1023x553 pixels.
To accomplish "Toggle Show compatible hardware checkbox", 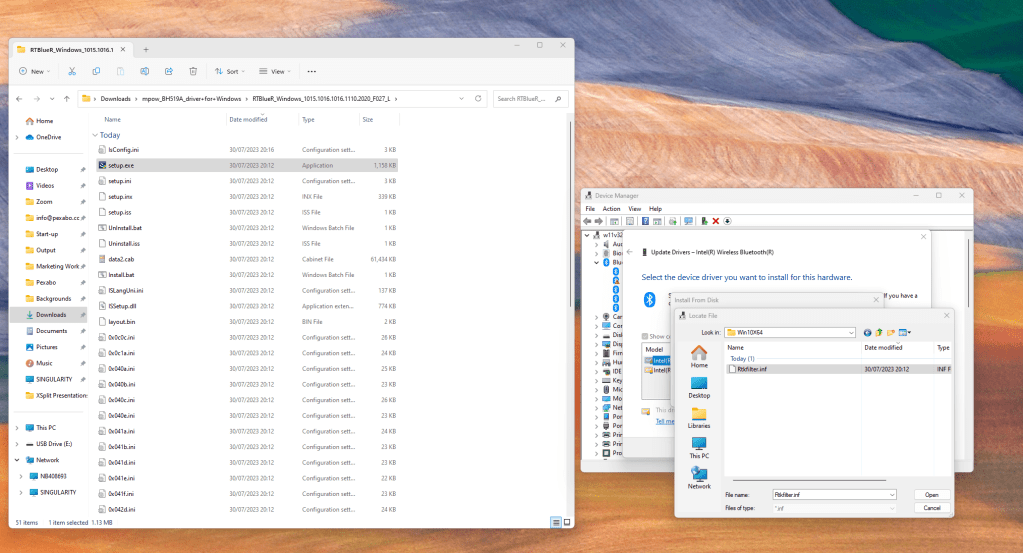I will [645, 336].
